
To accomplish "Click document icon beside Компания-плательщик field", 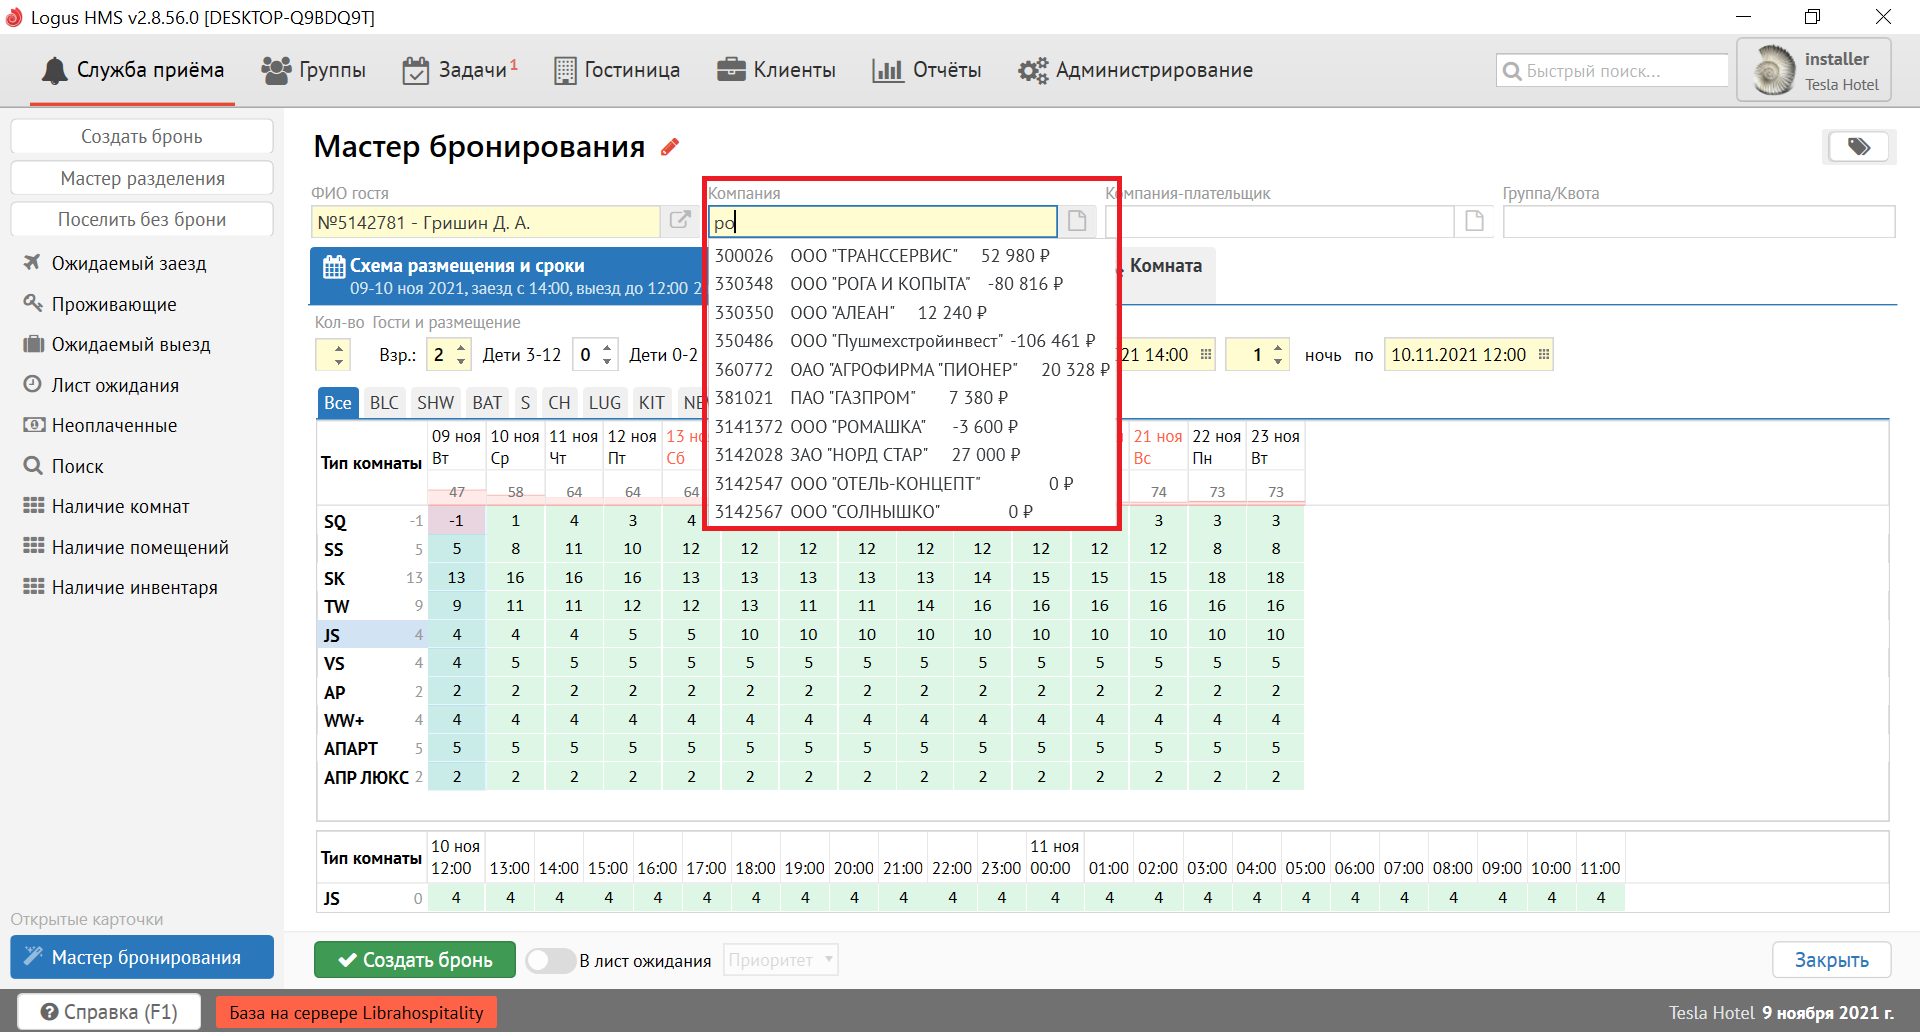I will coord(1474,221).
